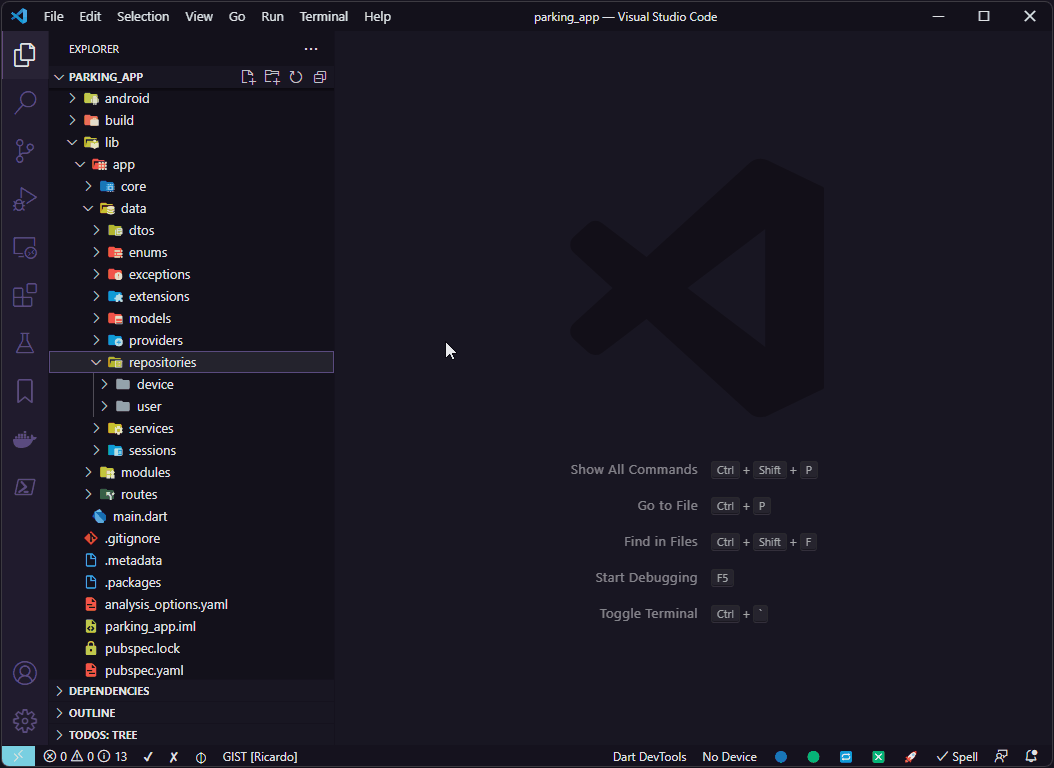Click the remote window indicator in status bar
This screenshot has height=768, width=1054.
[18, 757]
